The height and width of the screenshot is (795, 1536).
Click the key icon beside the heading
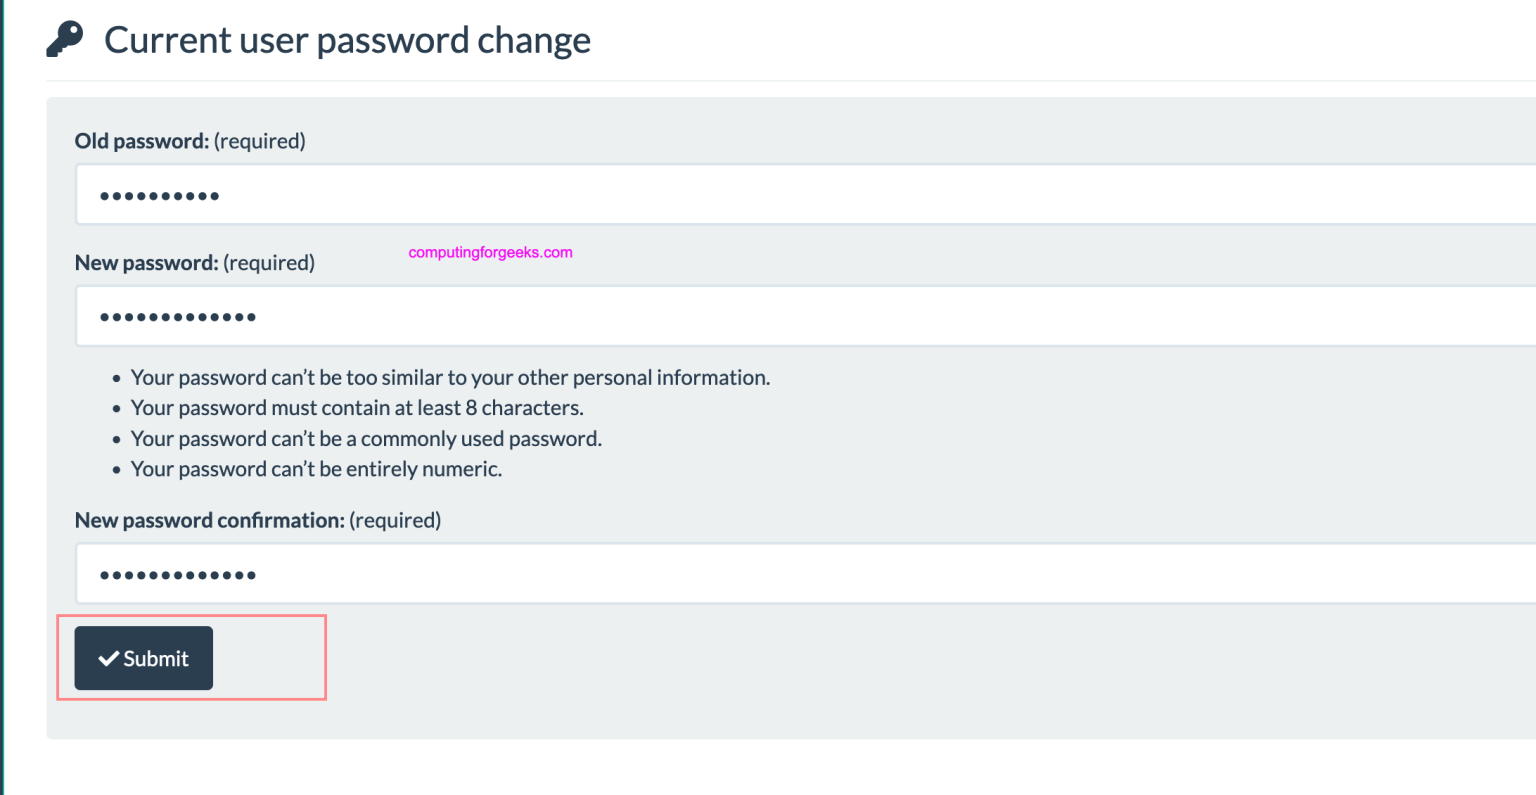click(65, 40)
